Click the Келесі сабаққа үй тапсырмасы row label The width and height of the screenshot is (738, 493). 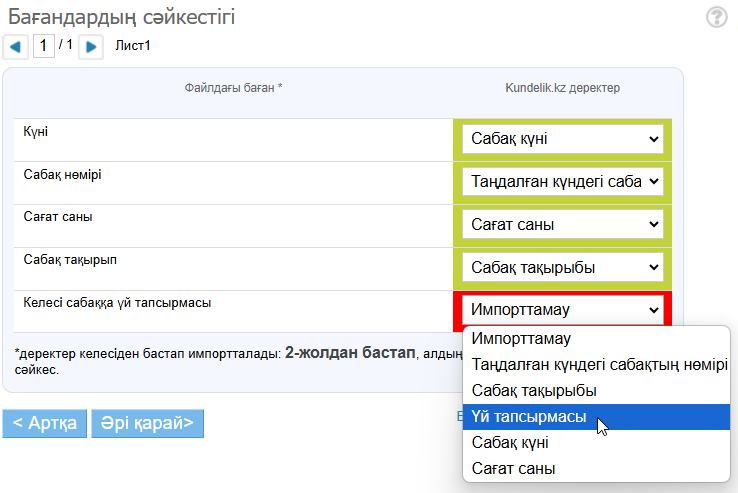(117, 302)
